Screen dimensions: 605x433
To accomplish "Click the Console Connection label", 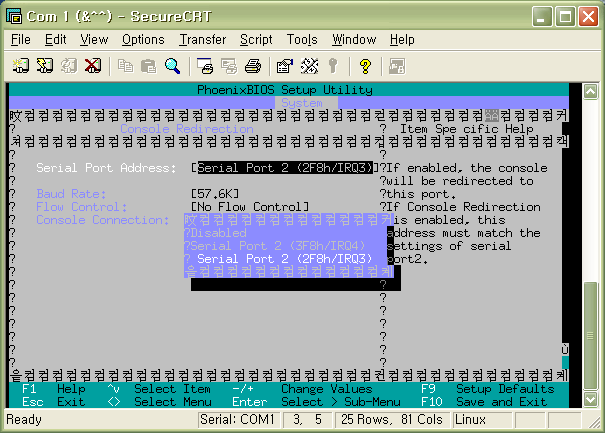I will [x=103, y=220].
